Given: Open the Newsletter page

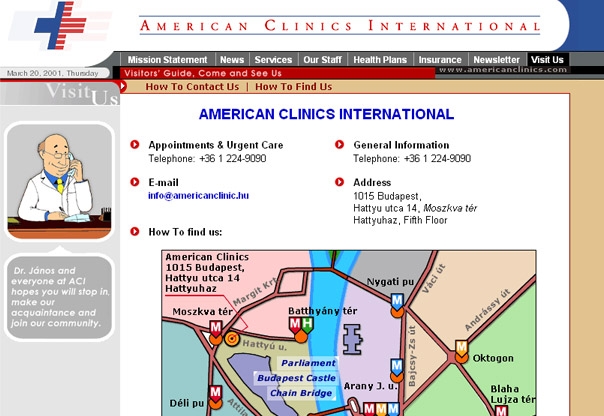Looking at the screenshot, I should pos(497,60).
